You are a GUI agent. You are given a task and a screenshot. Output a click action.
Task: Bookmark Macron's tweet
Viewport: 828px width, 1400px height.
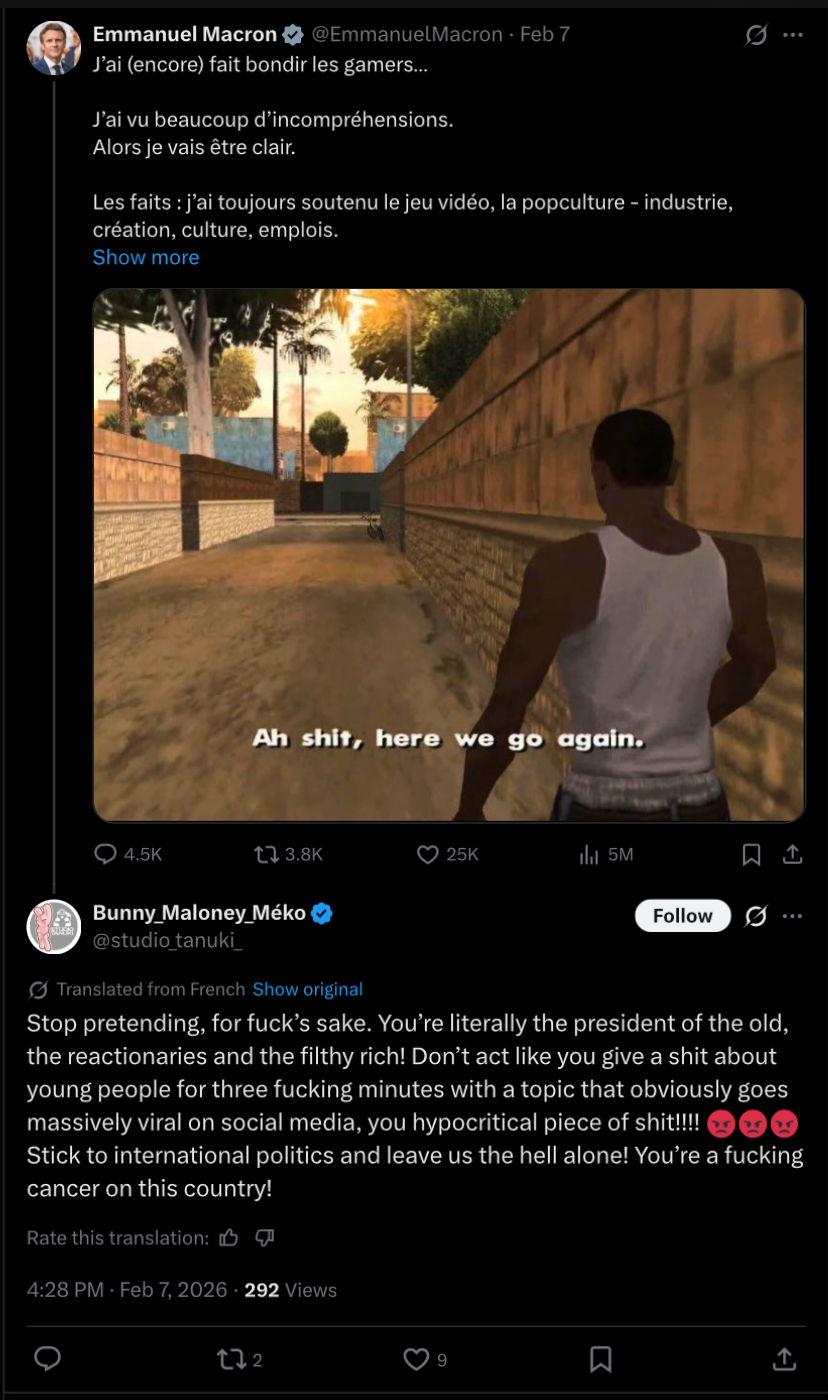[752, 854]
